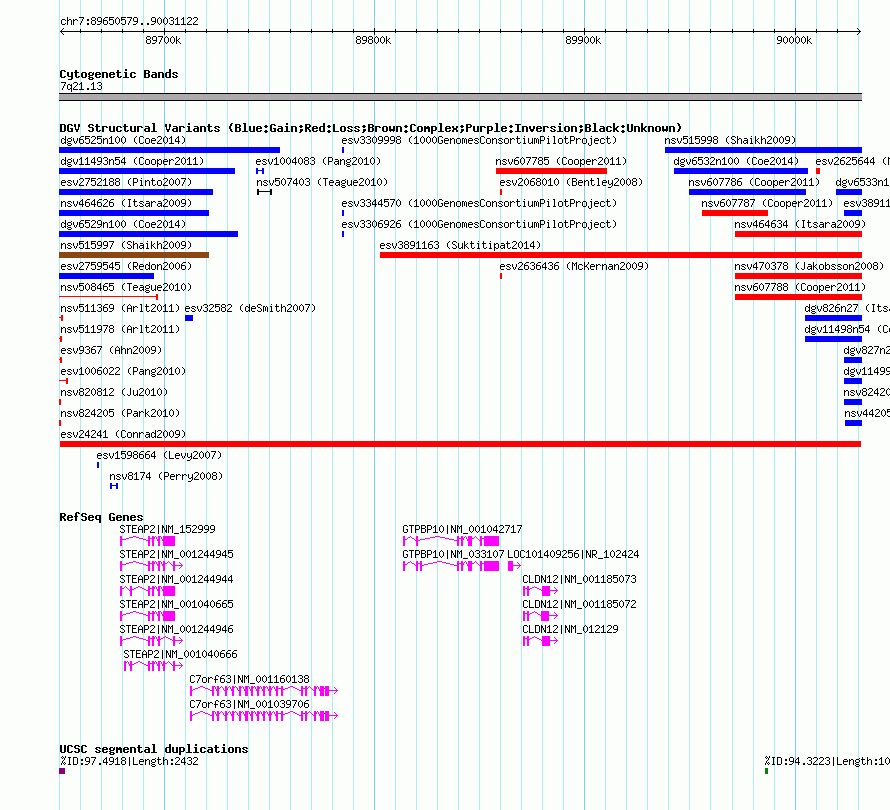890x810 pixels.
Task: Click the dgv6525n100 (Coe2014) variant label
Action: point(123,140)
